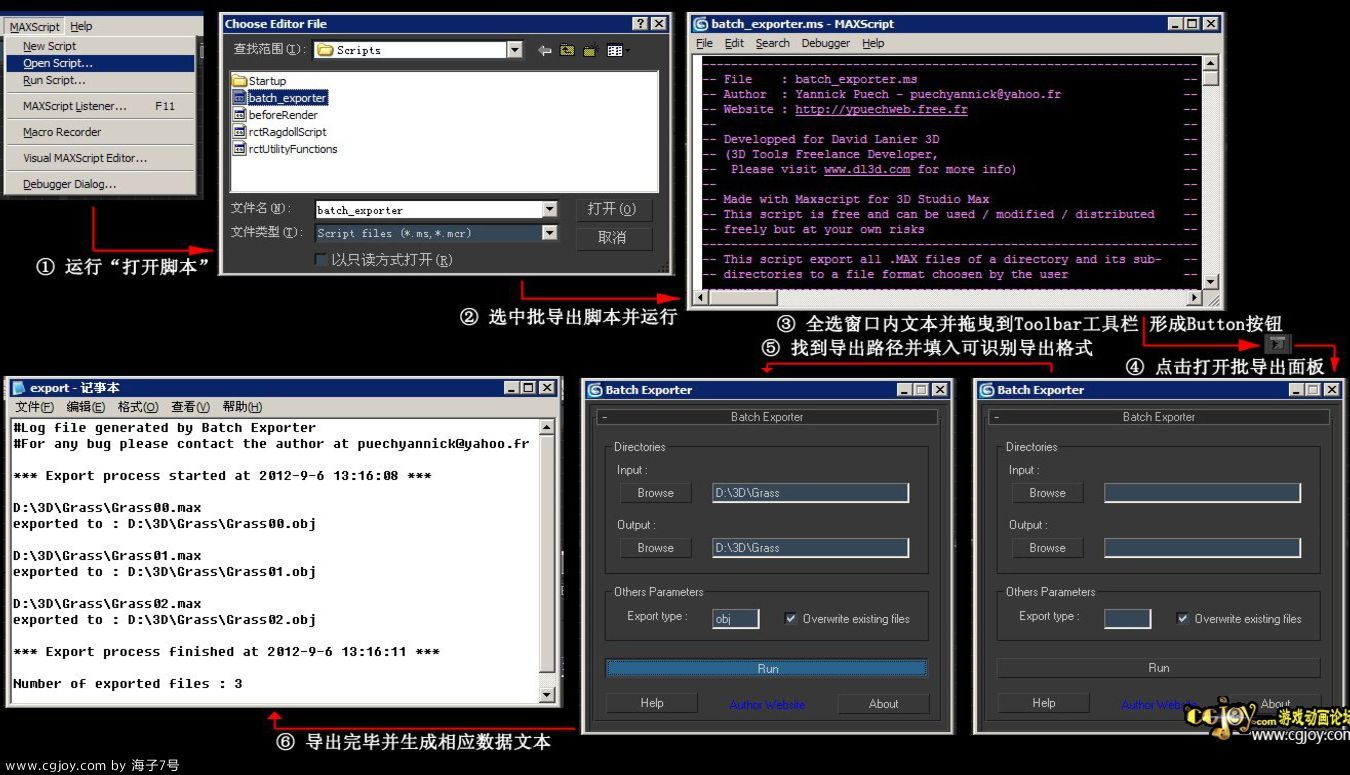1350x775 pixels.
Task: Click About in the filled Batch Exporter
Action: tap(884, 704)
